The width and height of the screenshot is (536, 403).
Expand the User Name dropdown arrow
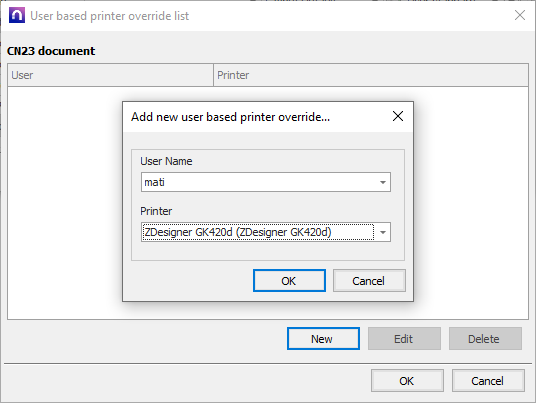click(x=383, y=182)
